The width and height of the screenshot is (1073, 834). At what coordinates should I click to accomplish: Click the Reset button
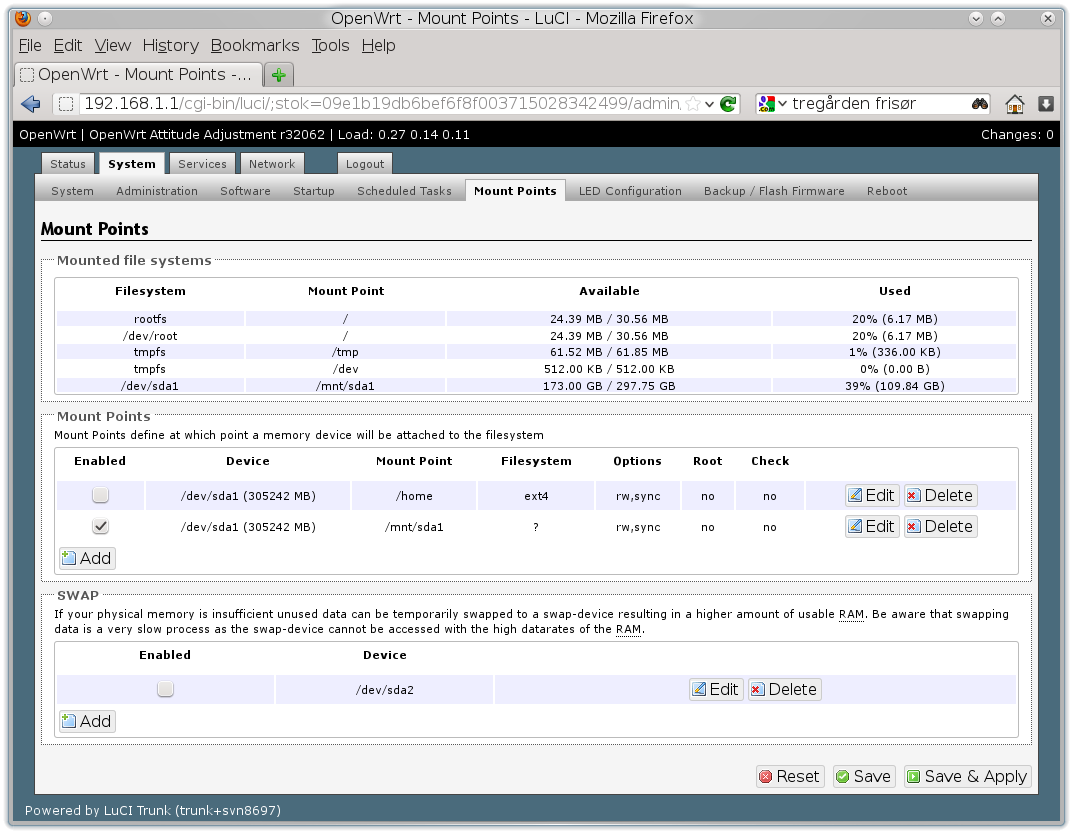[790, 777]
